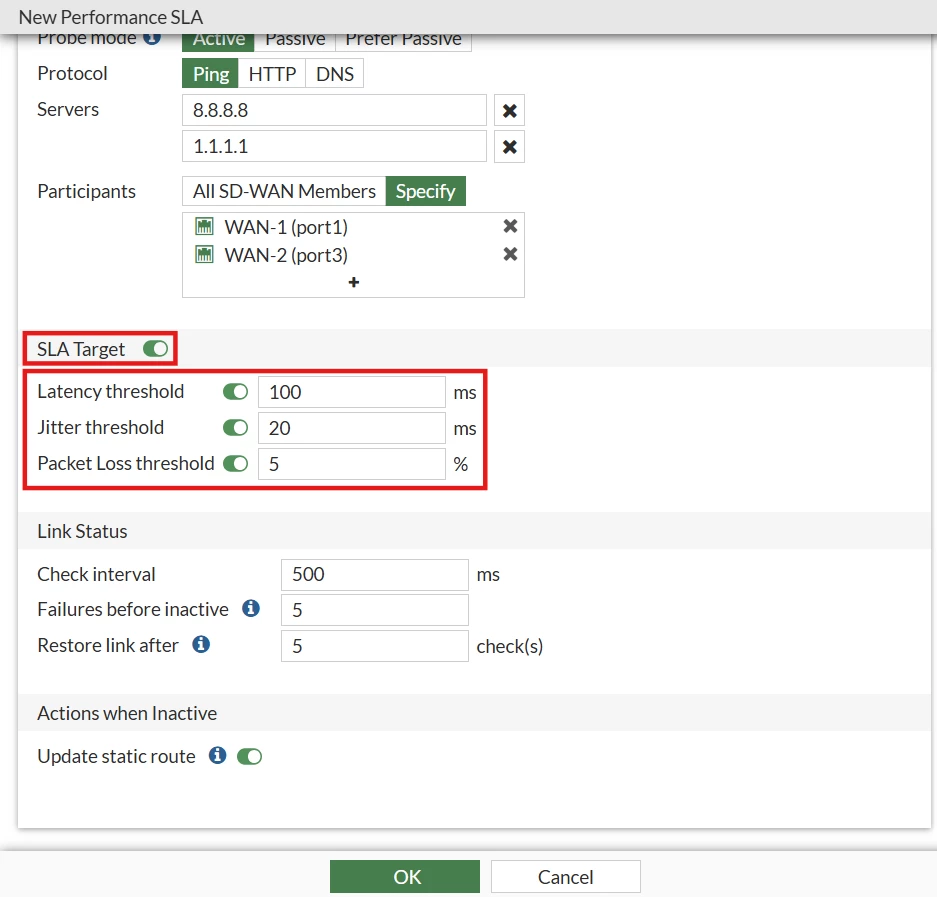Show info for Restore link after
Viewport: 937px width, 897px height.
201,644
